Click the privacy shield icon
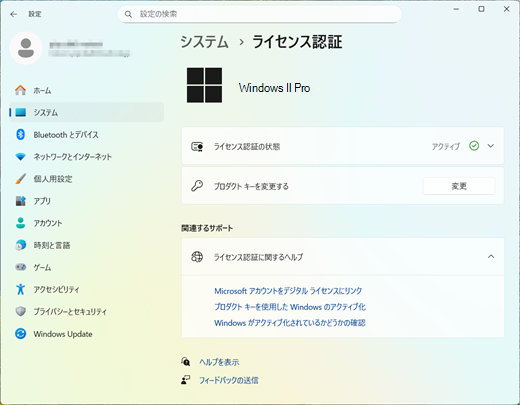520x405 pixels. [x=21, y=311]
